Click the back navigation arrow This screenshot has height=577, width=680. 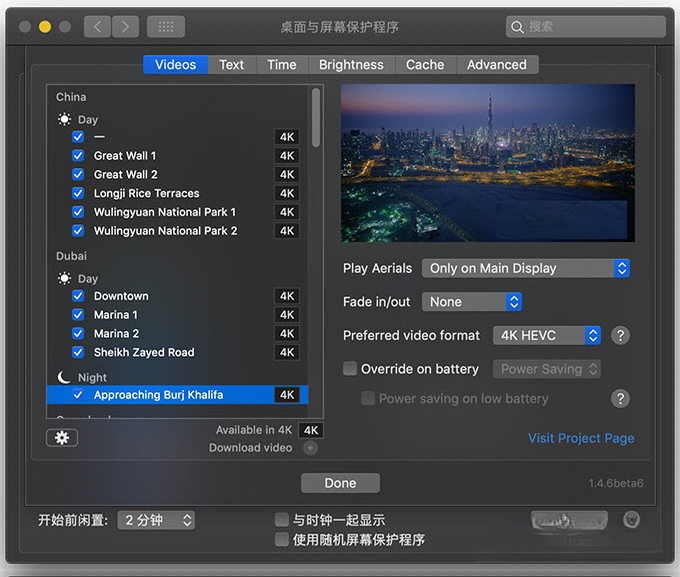coord(97,27)
